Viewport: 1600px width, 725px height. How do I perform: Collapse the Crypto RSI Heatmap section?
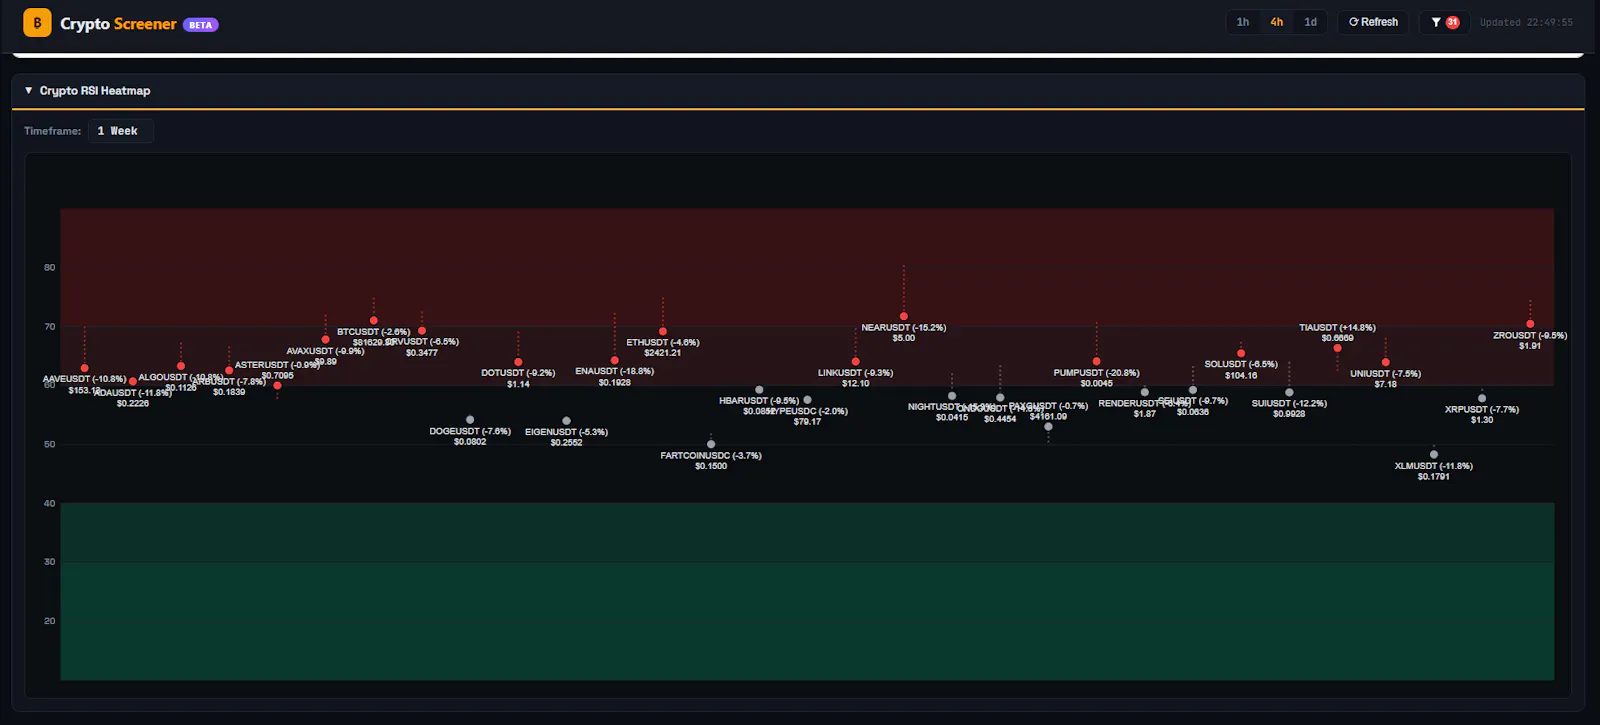[x=28, y=91]
